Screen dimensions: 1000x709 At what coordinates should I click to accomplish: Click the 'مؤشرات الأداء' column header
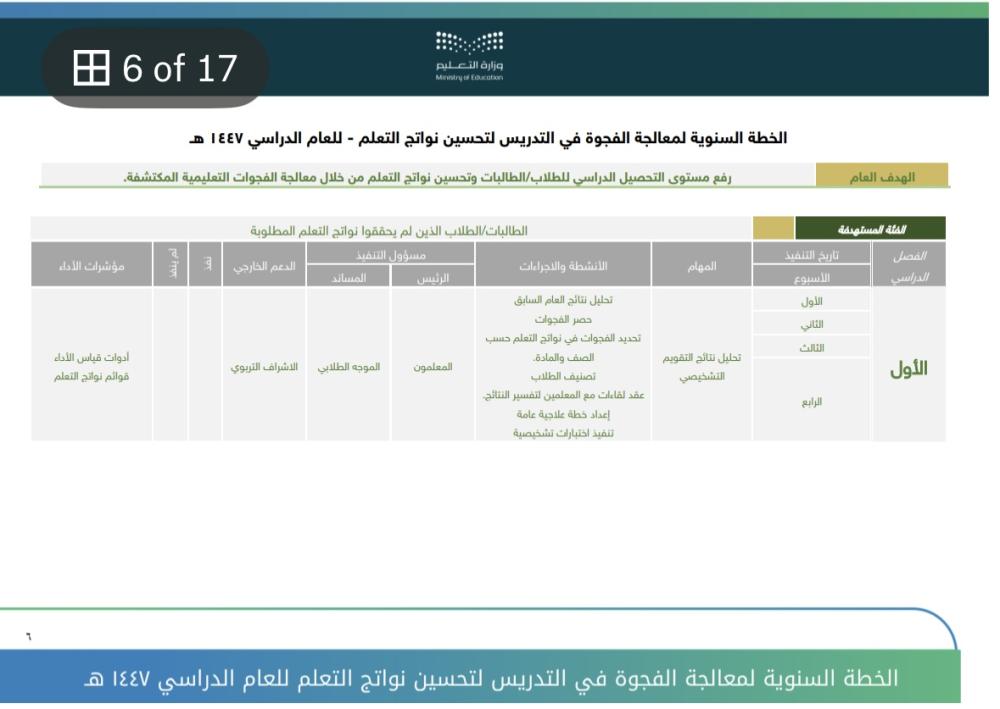(x=91, y=266)
